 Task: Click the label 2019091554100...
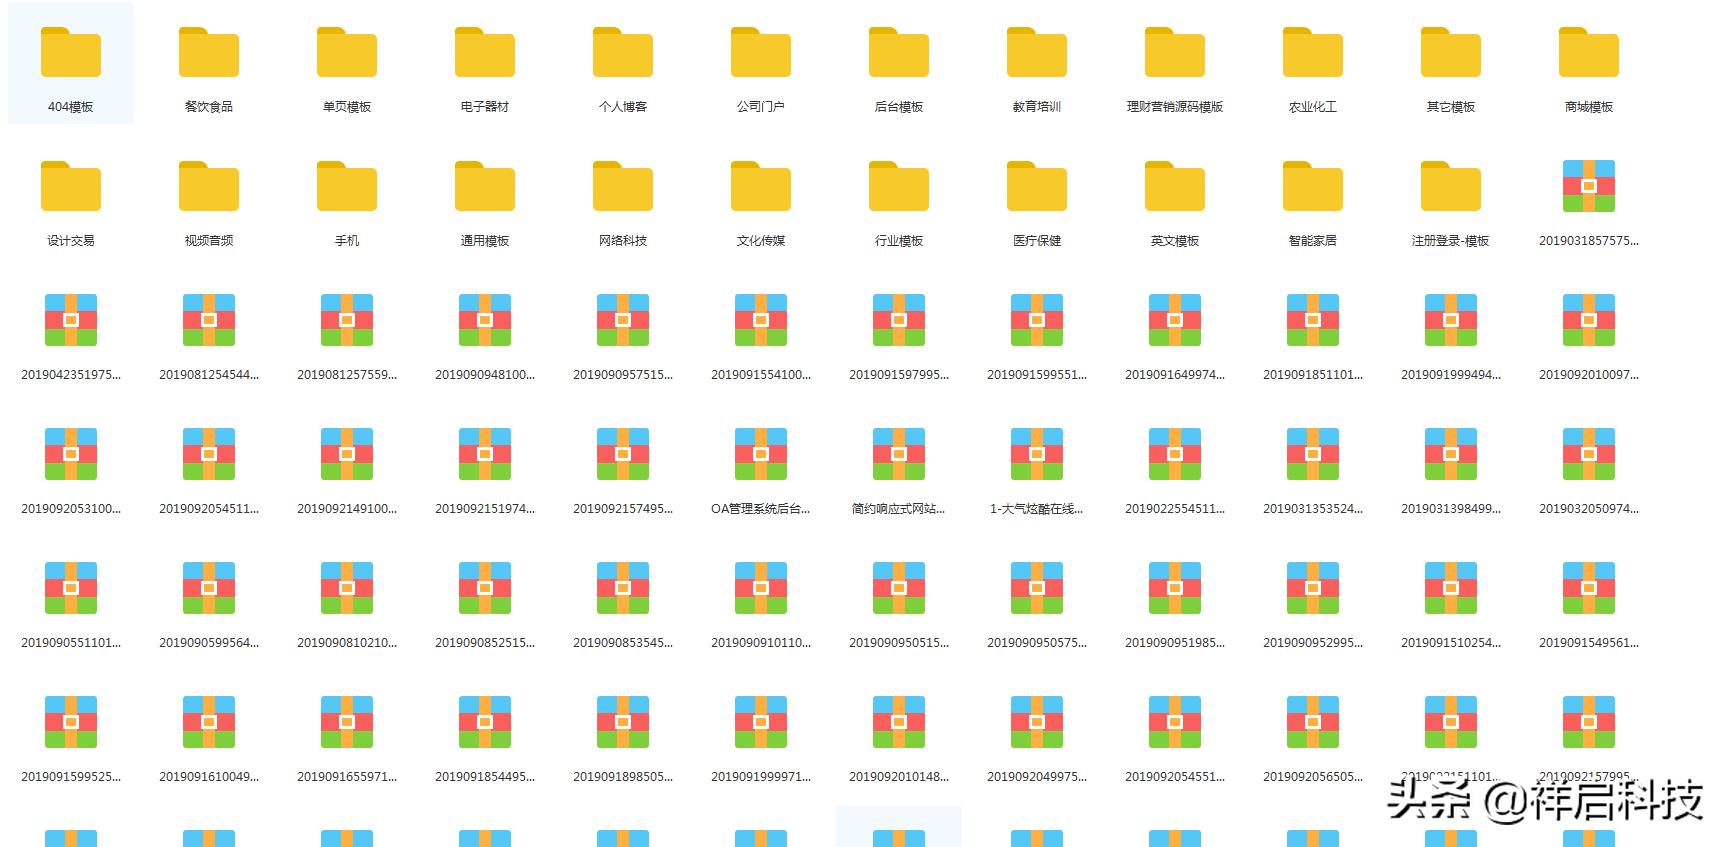pyautogui.click(x=761, y=375)
